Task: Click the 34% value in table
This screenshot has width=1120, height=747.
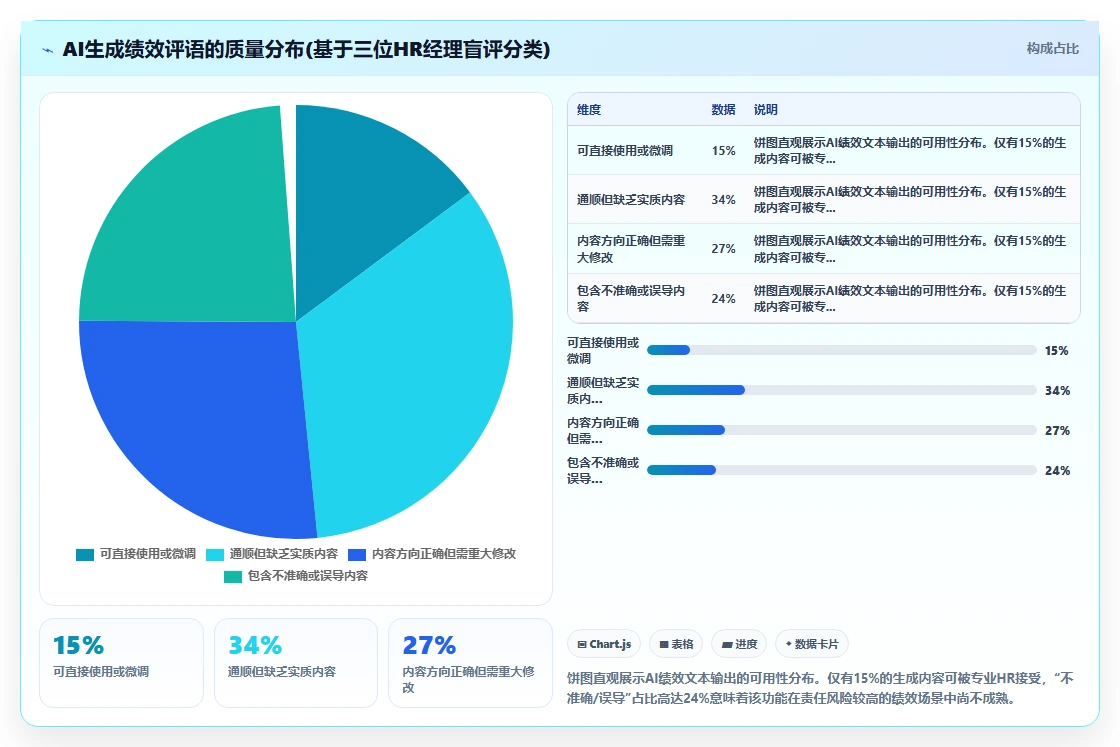Action: tap(724, 200)
